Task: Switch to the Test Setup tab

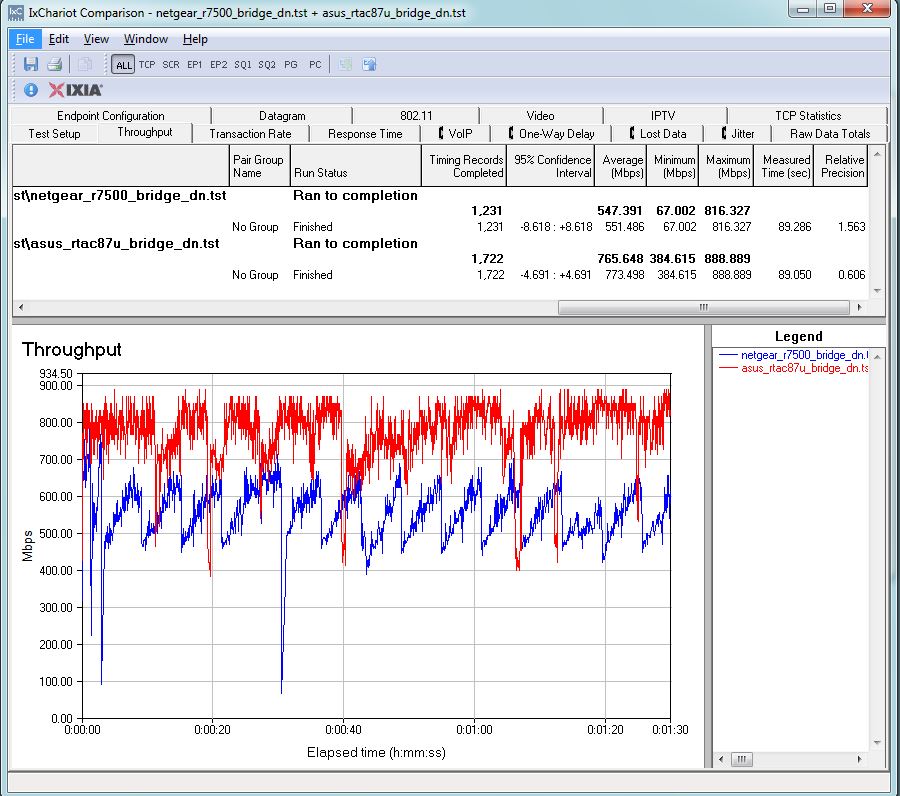Action: [x=55, y=134]
